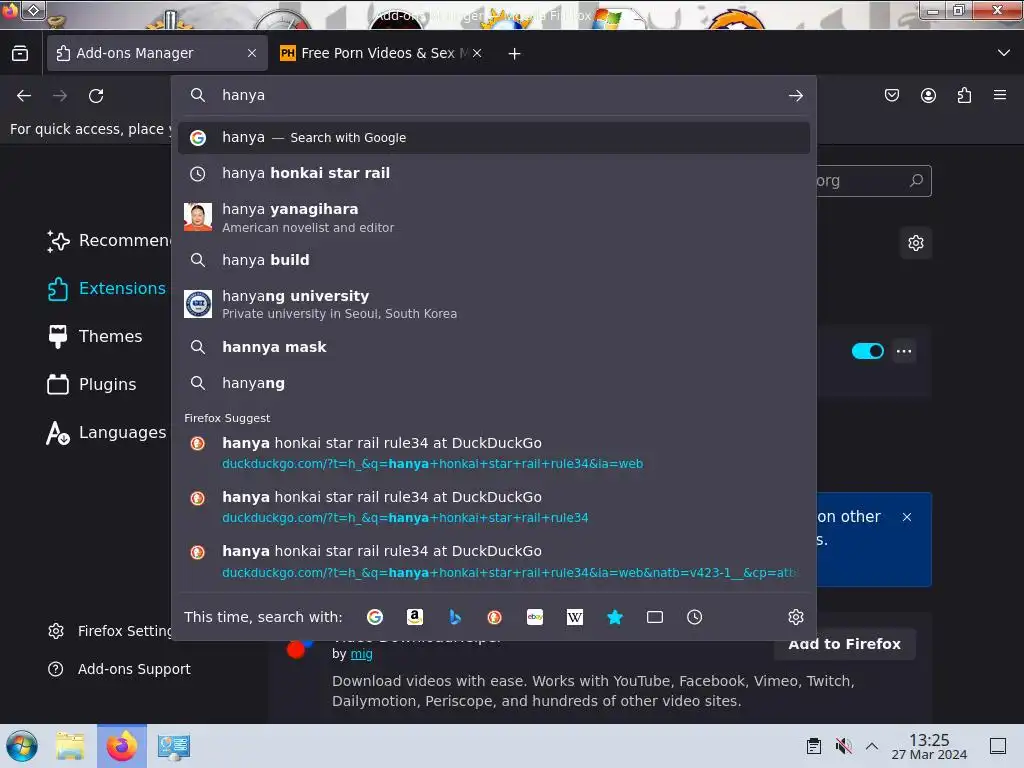This screenshot has height=768, width=1024.
Task: Click the addons.mozilla.org search magnifier
Action: 916,180
